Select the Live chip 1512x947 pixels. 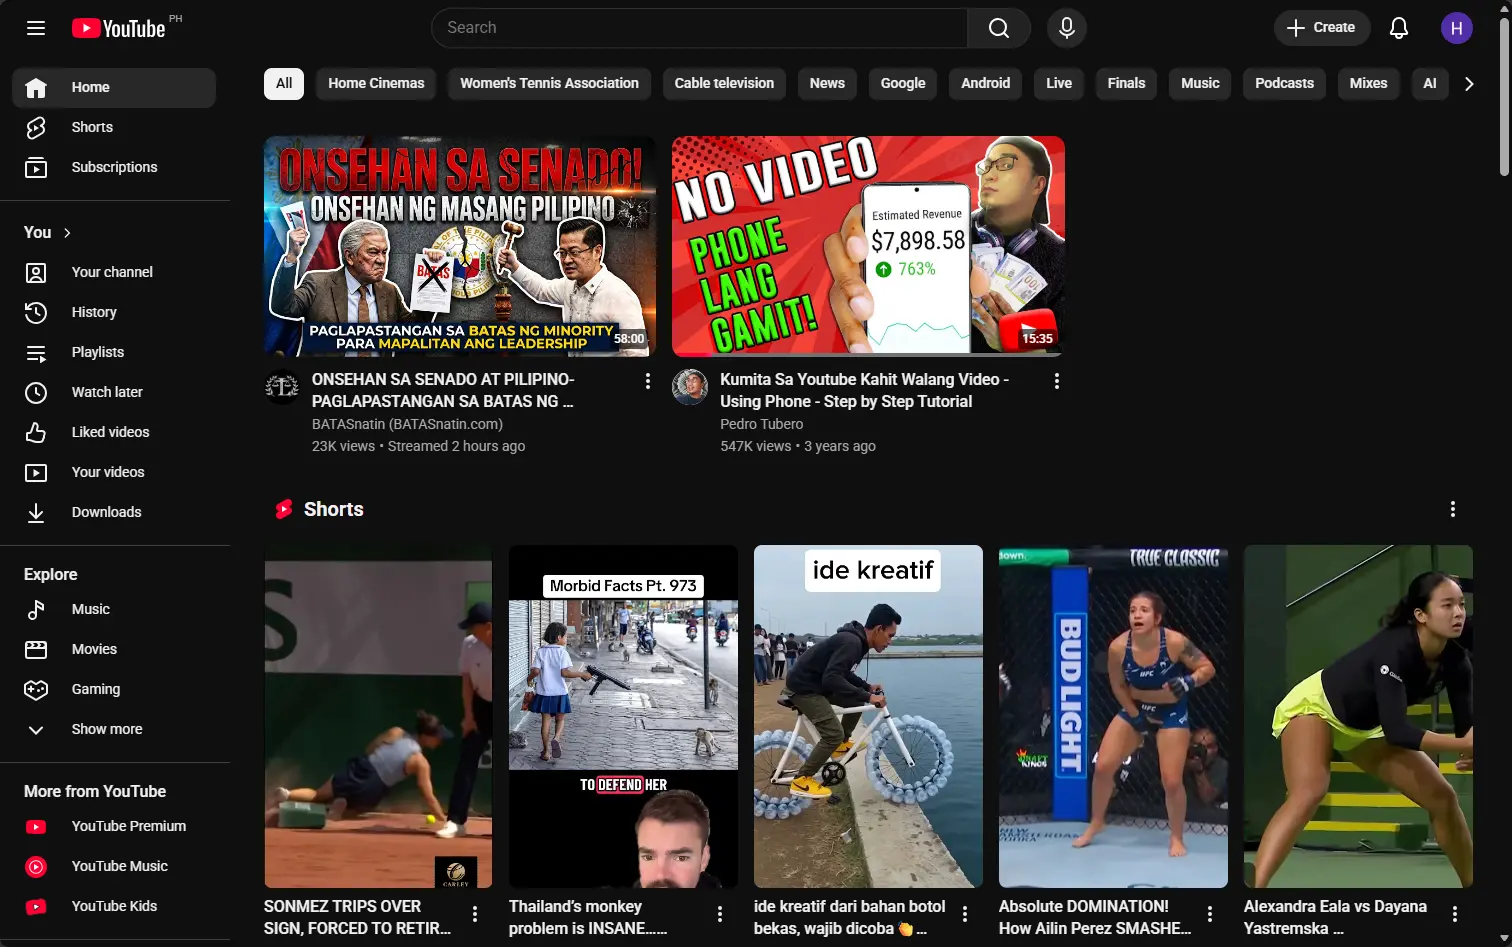[1059, 84]
